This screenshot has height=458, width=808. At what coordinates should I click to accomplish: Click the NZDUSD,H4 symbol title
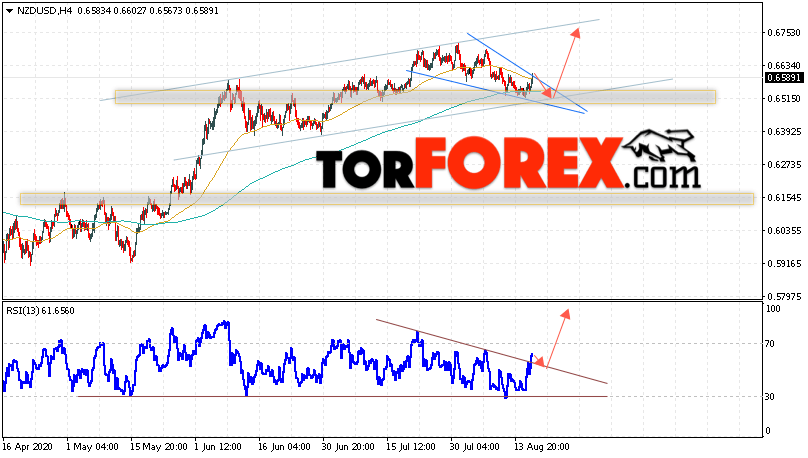coord(45,11)
